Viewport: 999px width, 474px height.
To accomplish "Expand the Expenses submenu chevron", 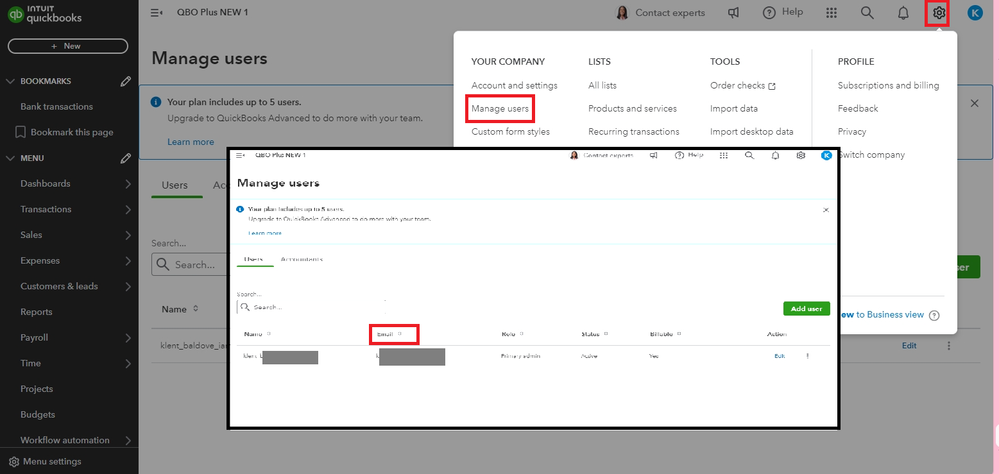I will point(128,261).
